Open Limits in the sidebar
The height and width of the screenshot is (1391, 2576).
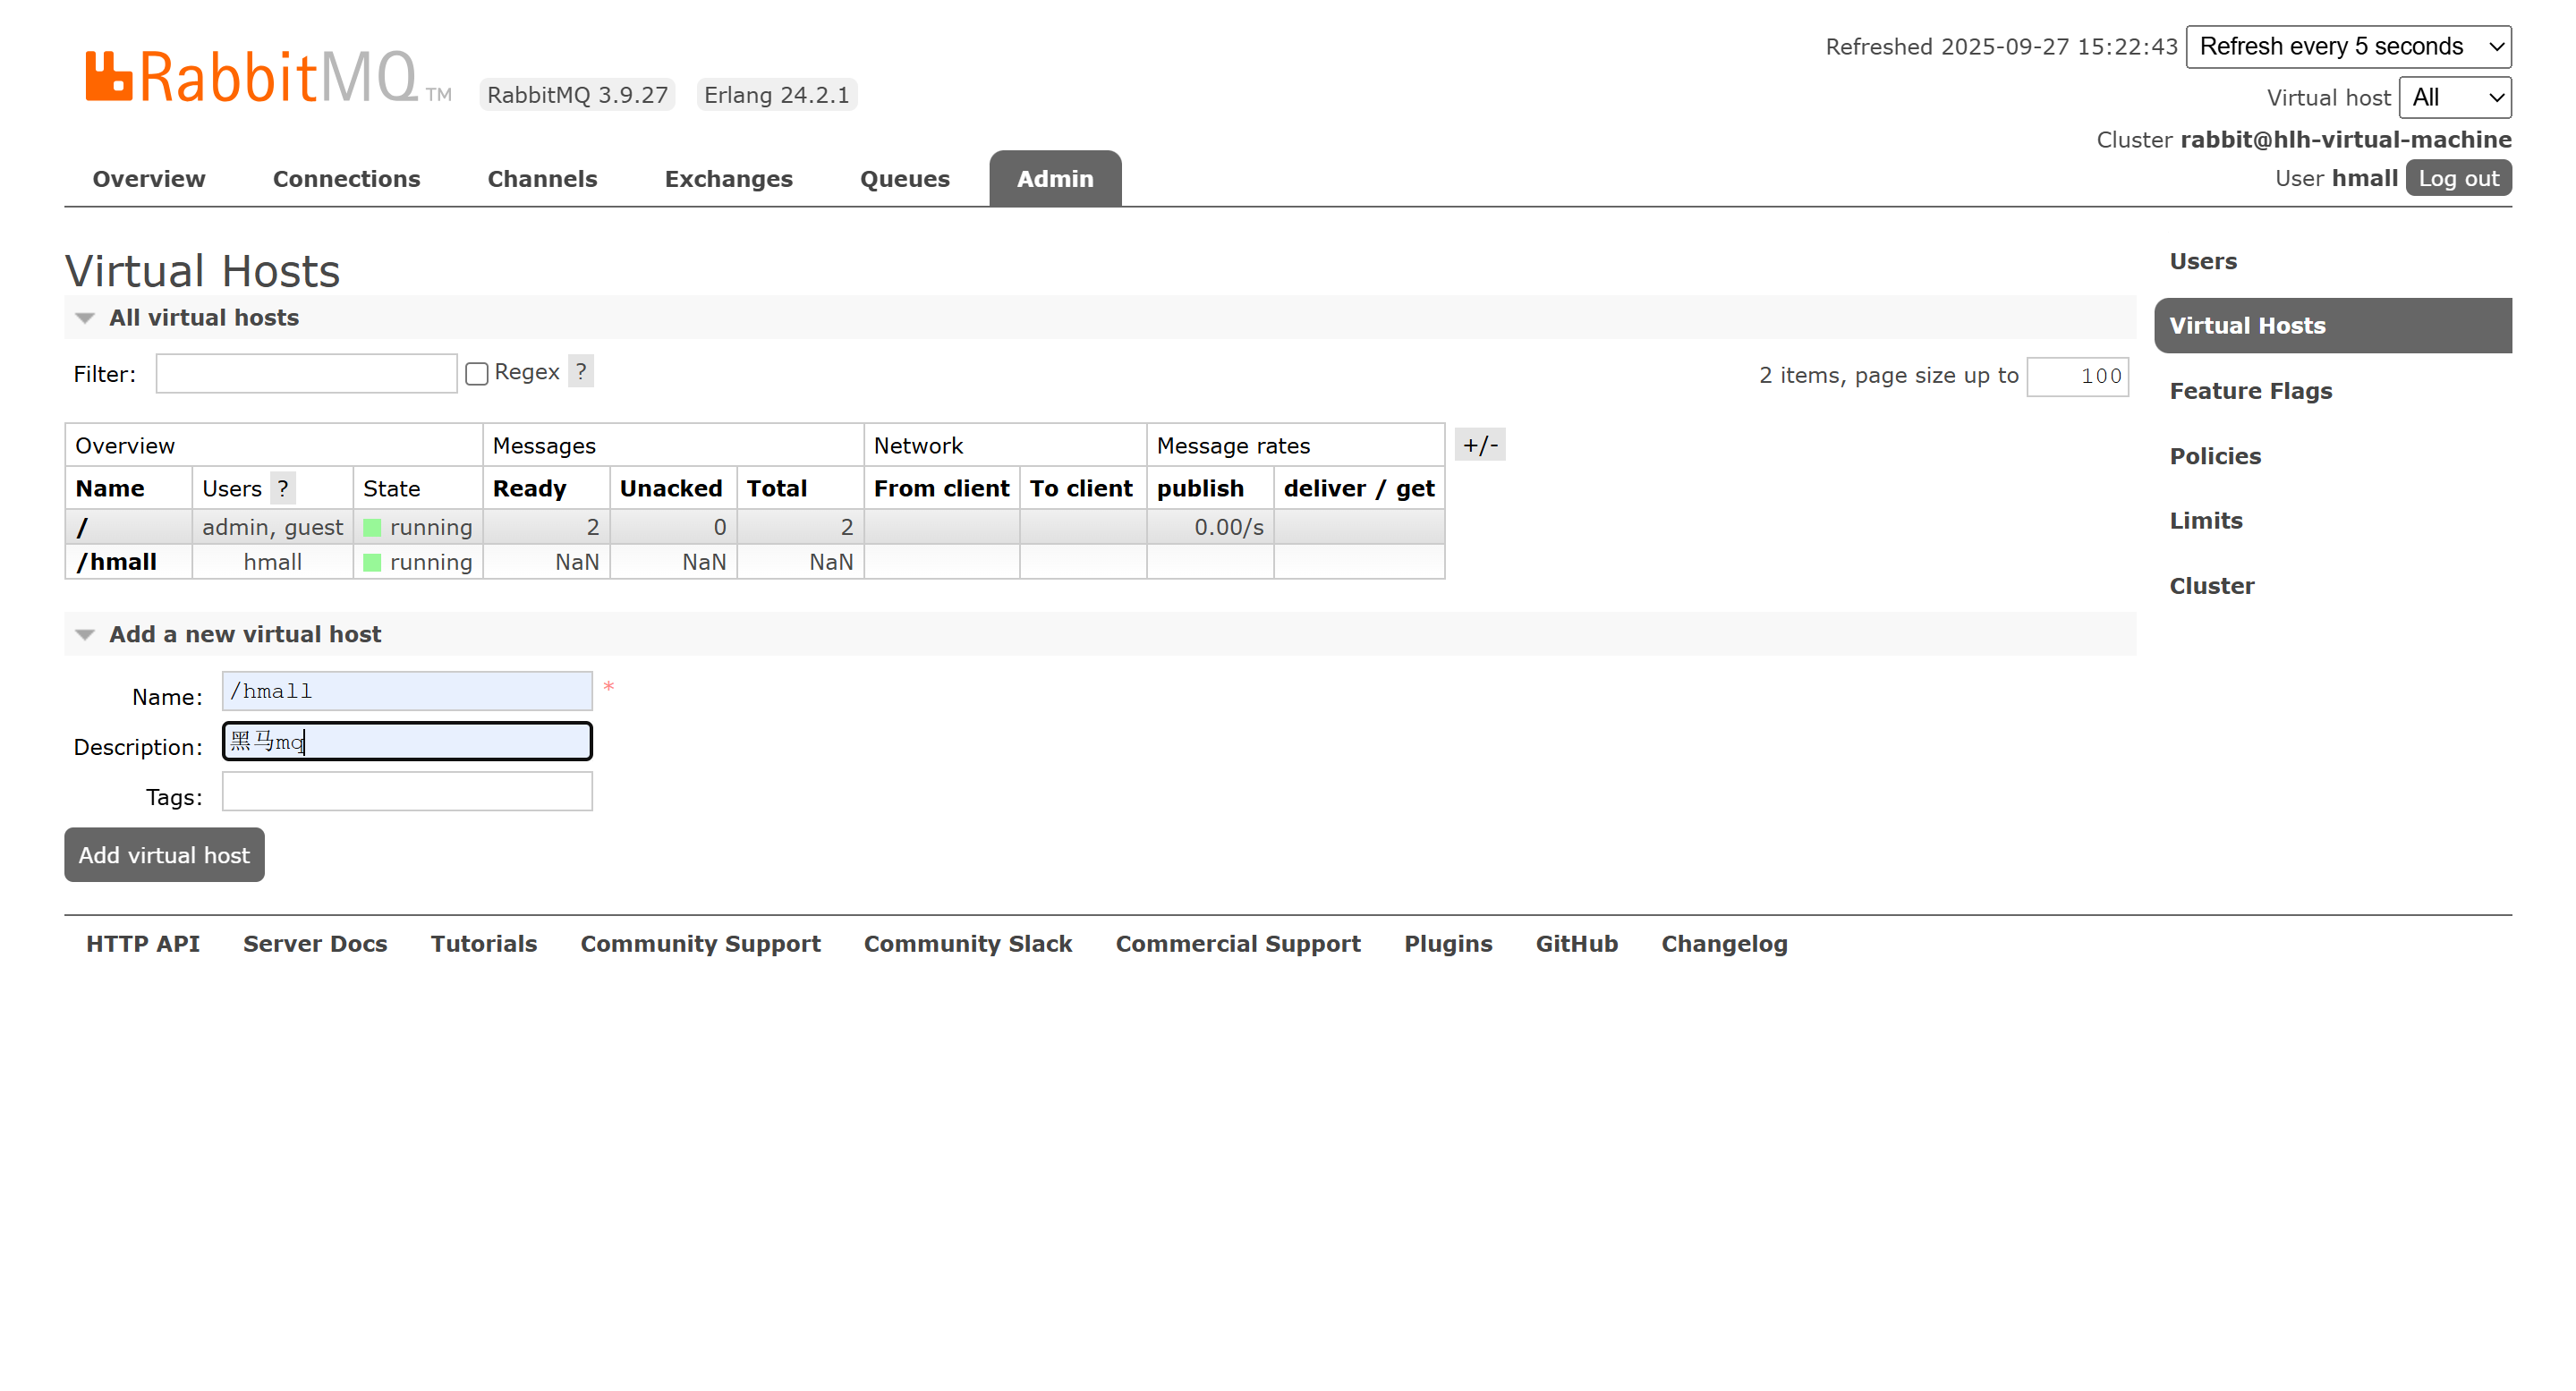tap(2205, 520)
